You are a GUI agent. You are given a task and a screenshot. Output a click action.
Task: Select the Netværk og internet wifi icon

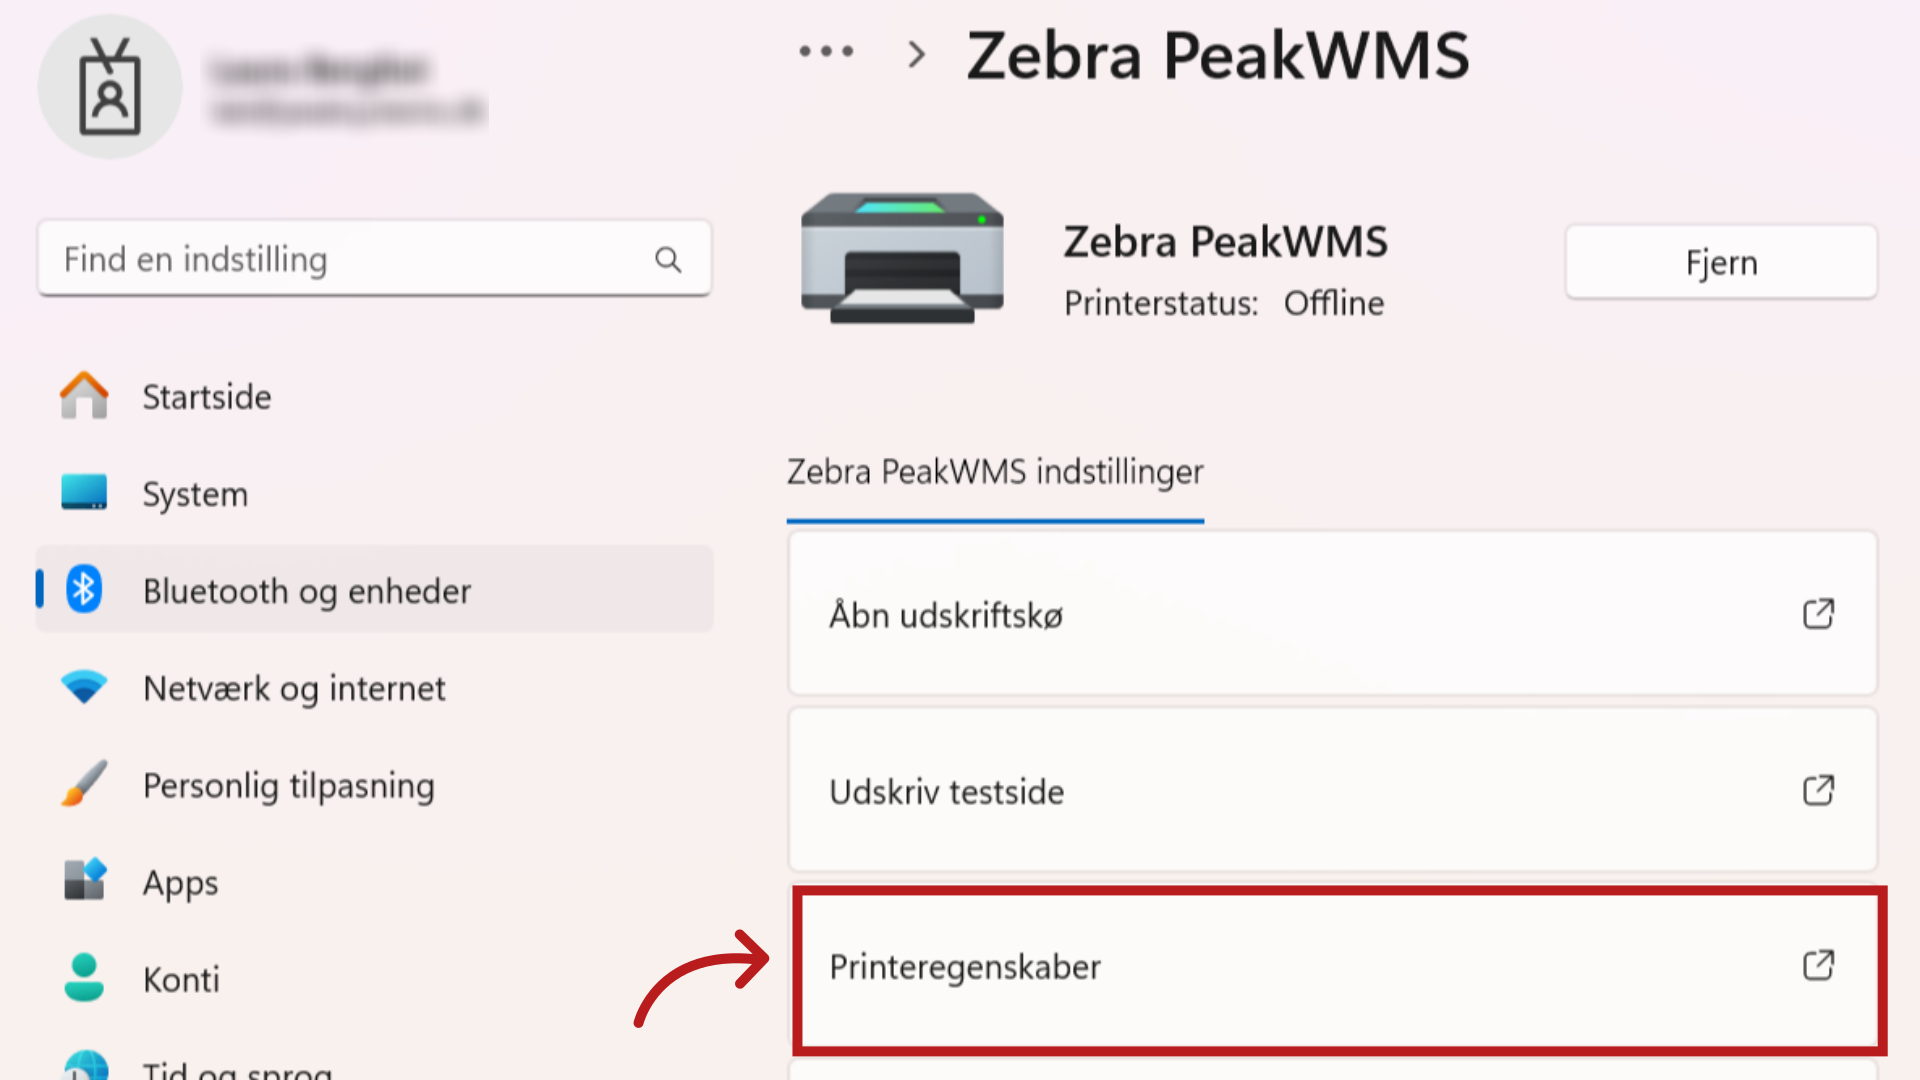point(84,687)
